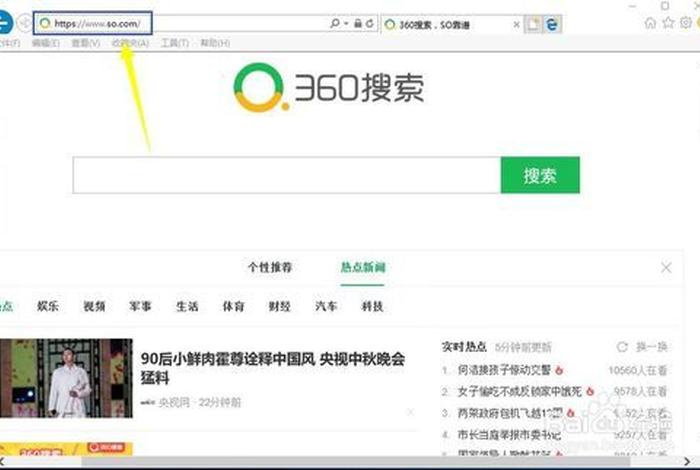Select the 财经 news category
700x470 pixels.
[x=279, y=306]
